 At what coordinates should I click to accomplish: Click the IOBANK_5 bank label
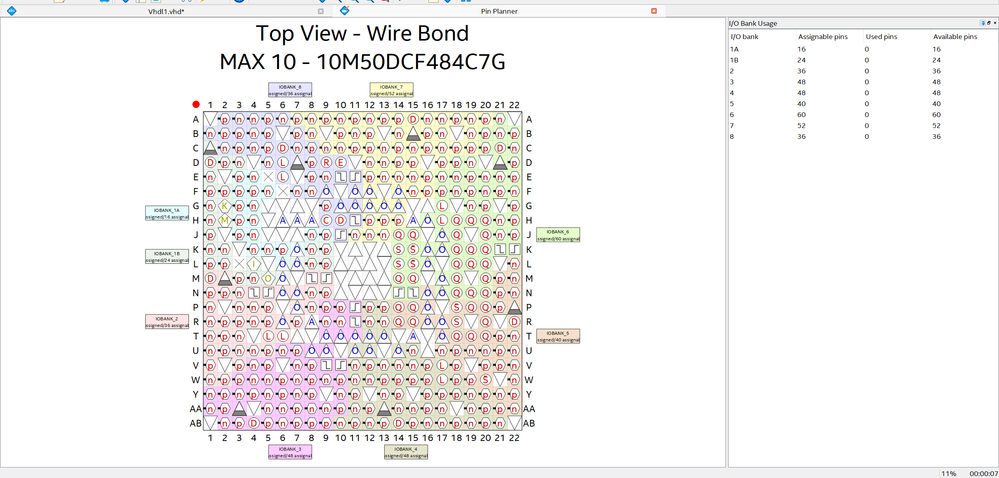tap(558, 336)
